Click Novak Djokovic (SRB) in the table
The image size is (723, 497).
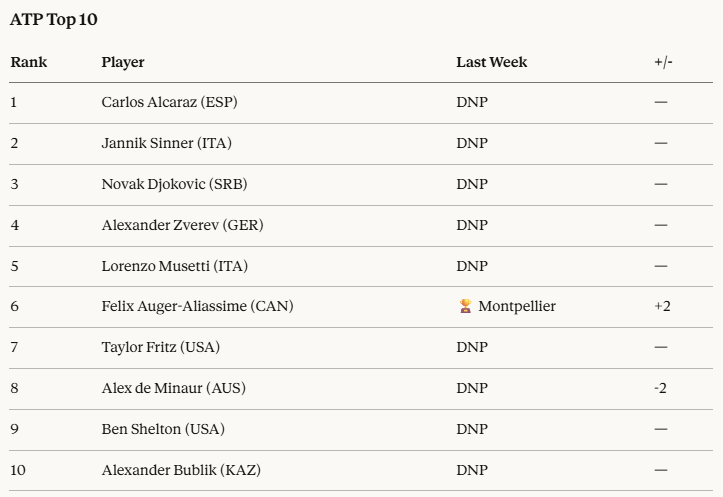point(174,184)
